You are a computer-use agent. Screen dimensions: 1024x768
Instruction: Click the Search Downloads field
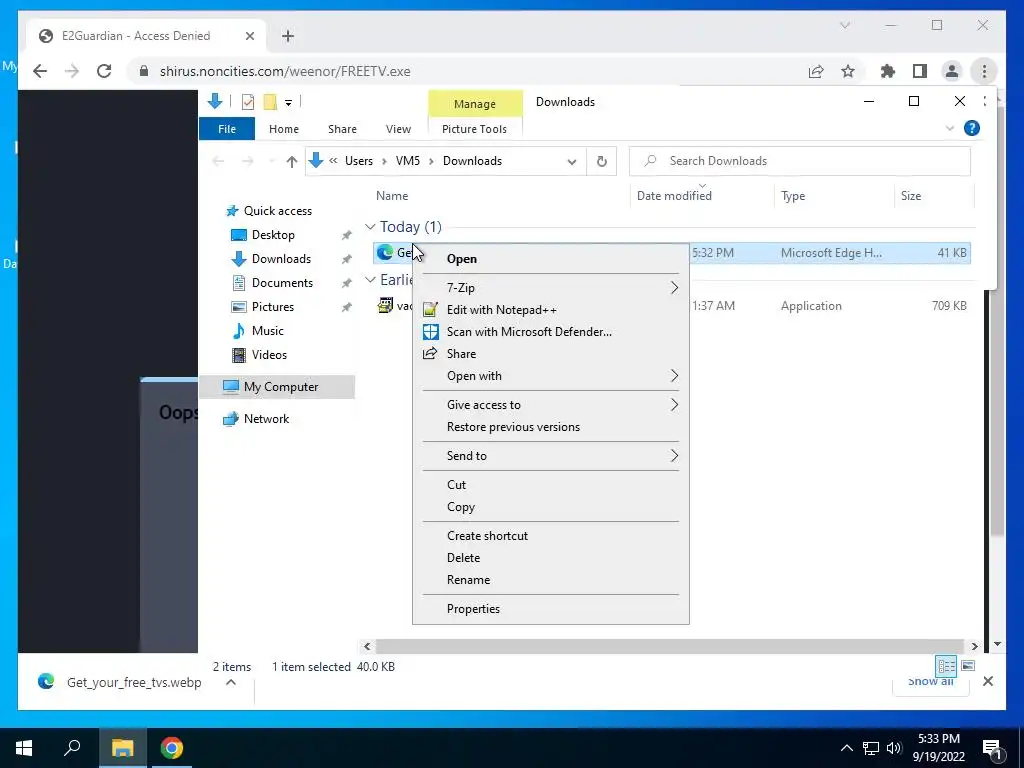click(x=799, y=161)
